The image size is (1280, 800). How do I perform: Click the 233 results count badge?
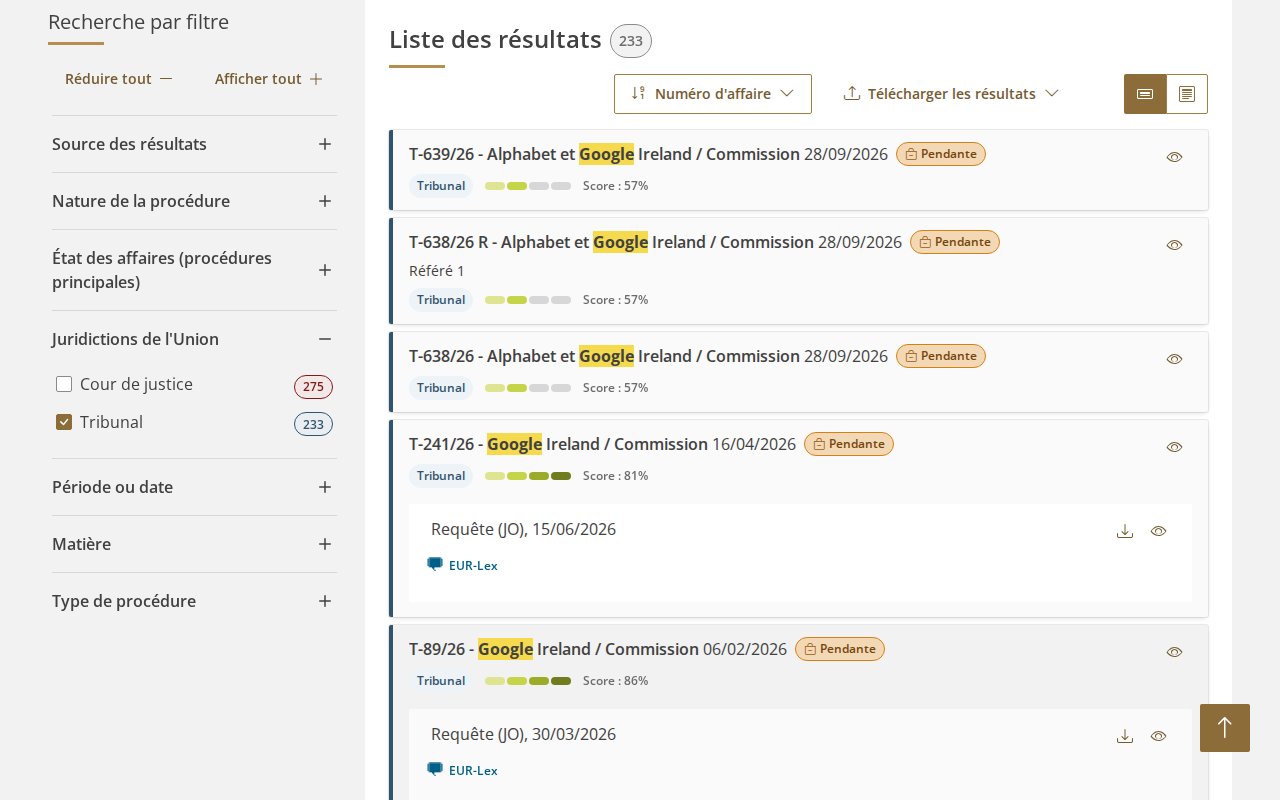tap(631, 41)
